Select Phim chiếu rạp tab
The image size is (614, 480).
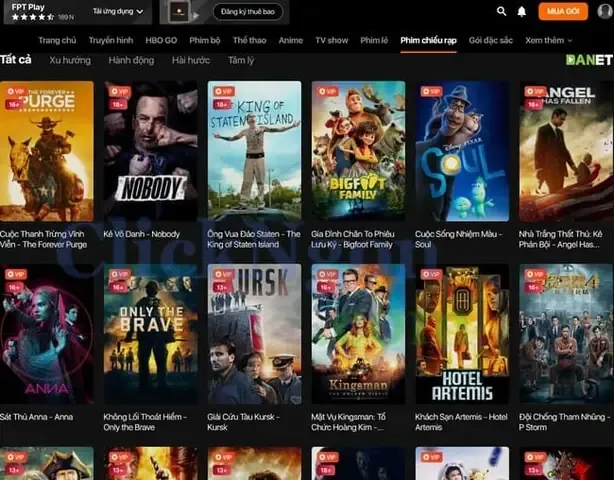pos(428,40)
